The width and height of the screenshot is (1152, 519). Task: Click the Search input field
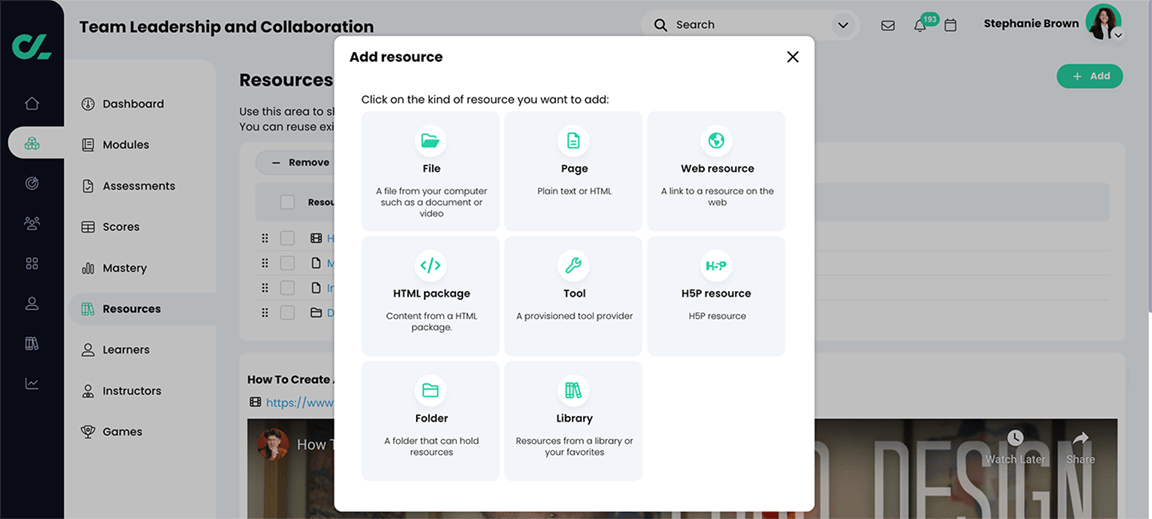click(x=748, y=25)
